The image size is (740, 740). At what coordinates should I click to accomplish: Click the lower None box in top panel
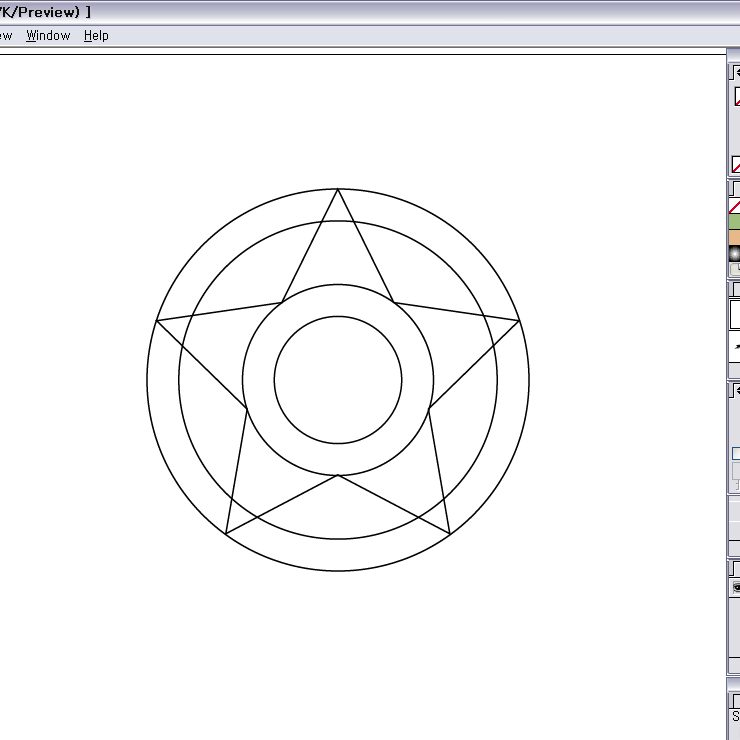(x=736, y=164)
